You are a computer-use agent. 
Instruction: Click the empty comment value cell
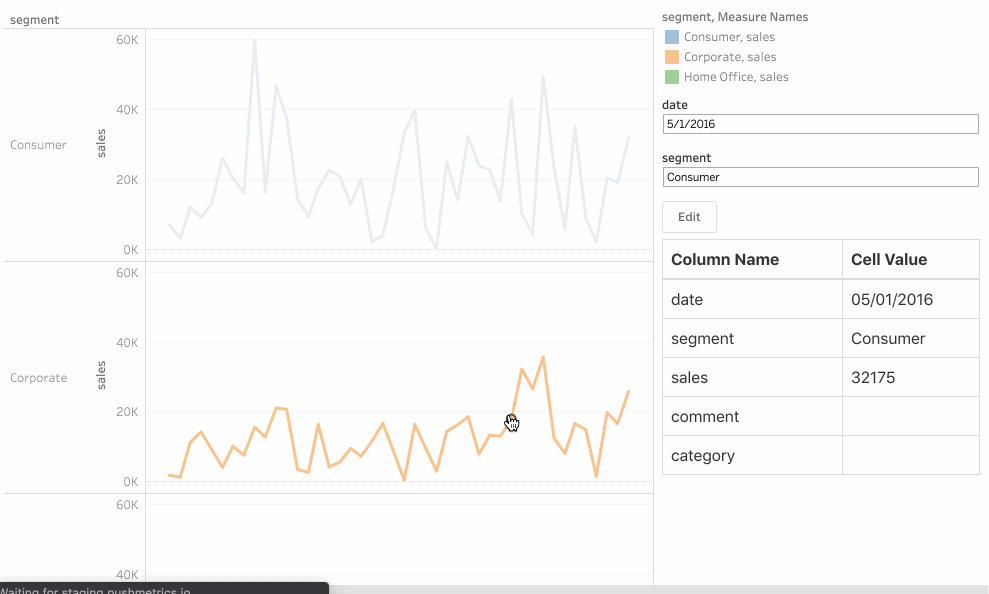click(910, 417)
